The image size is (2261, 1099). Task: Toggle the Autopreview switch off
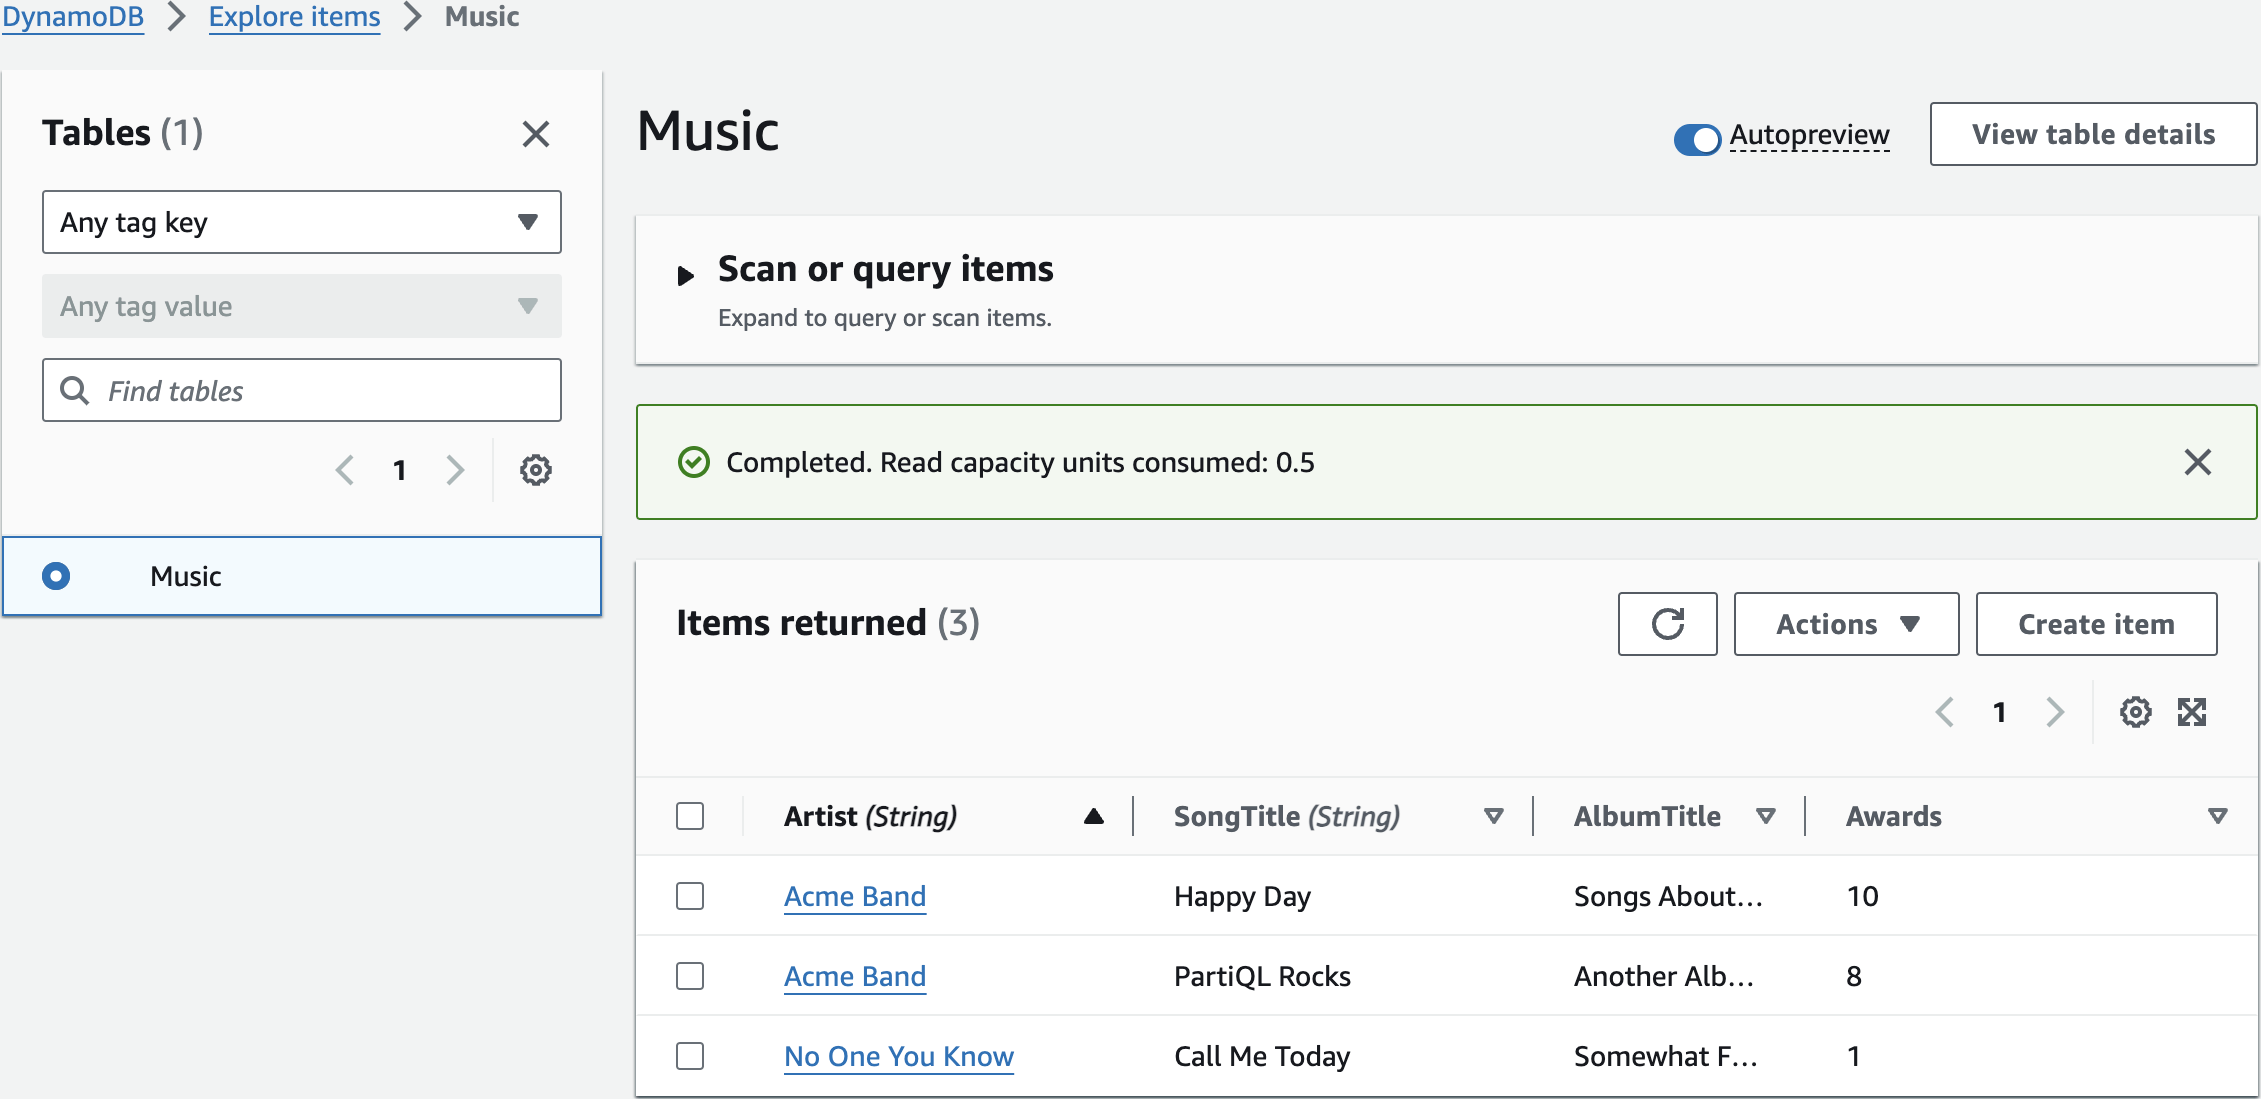click(x=1697, y=138)
